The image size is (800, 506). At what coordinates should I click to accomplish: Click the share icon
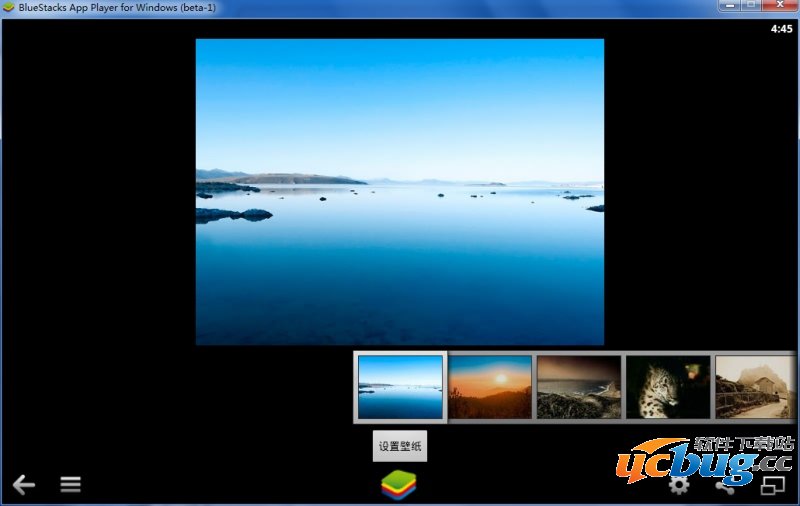(725, 485)
